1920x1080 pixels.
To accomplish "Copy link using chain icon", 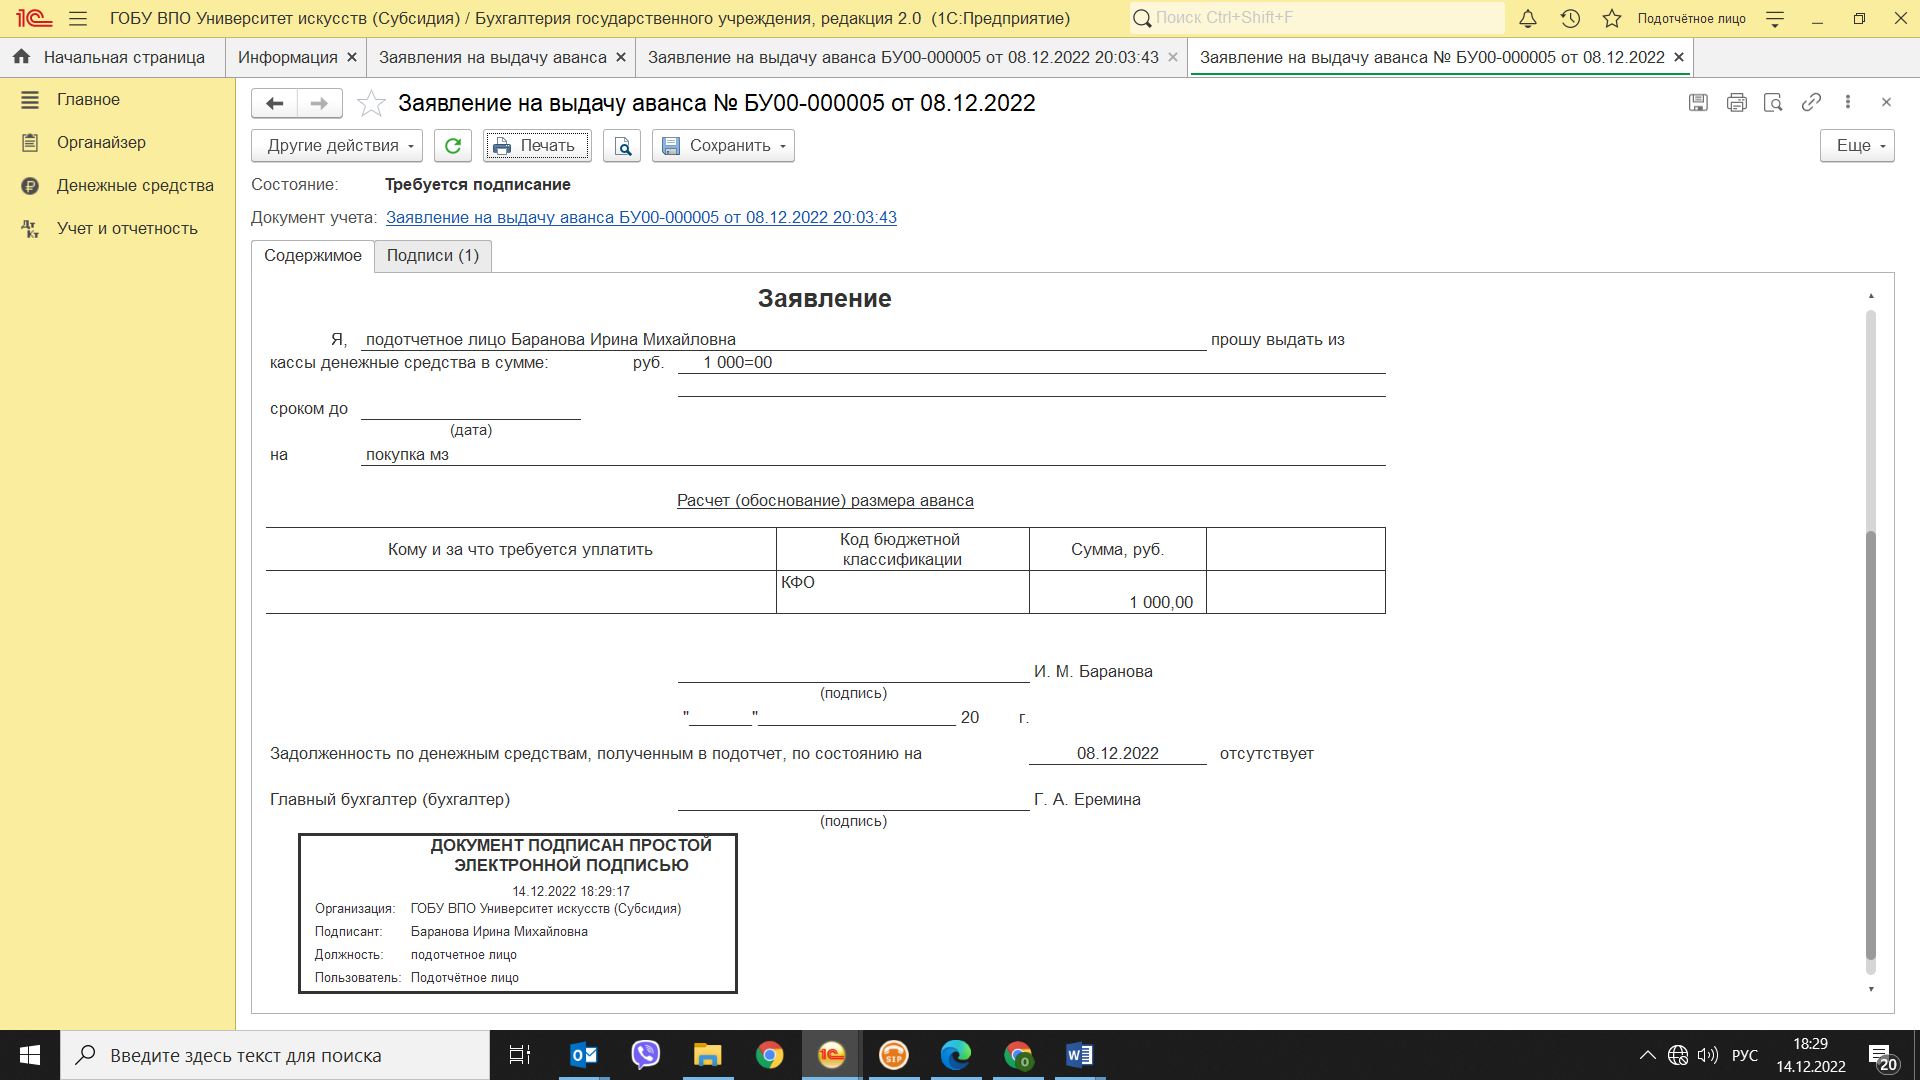I will tap(1811, 102).
